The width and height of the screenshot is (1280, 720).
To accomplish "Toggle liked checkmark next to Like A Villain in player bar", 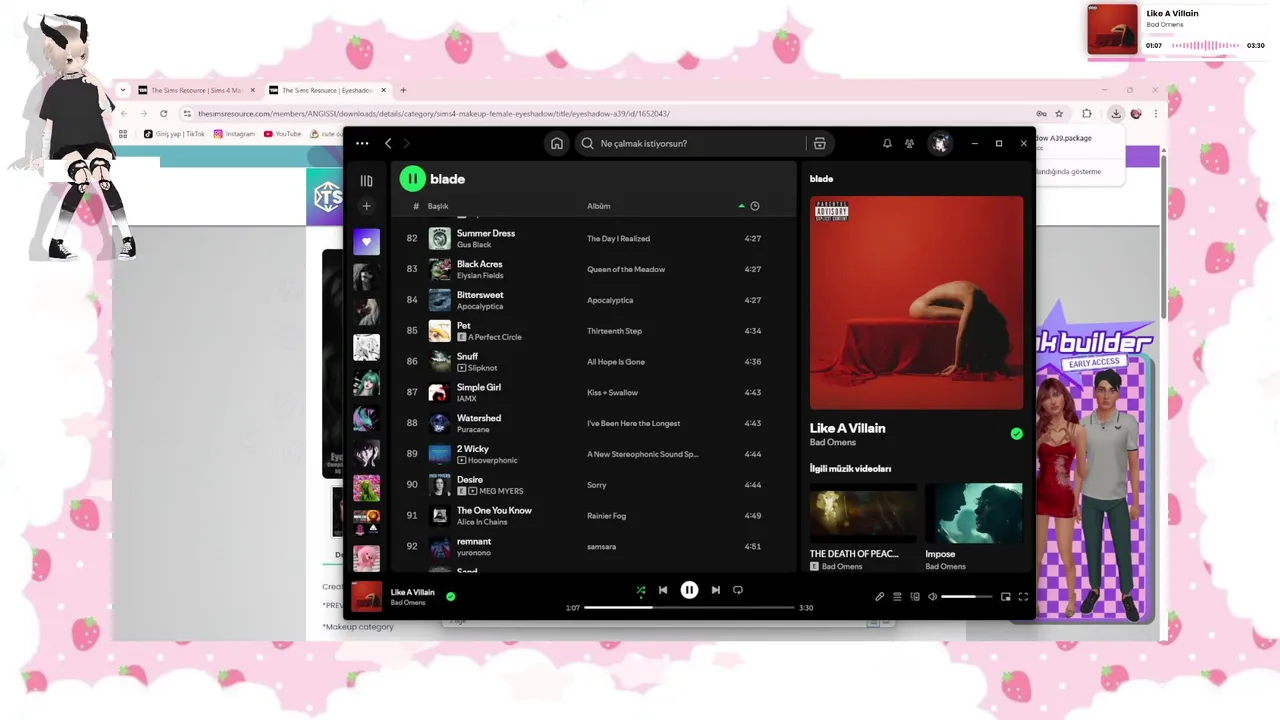I will coord(451,596).
